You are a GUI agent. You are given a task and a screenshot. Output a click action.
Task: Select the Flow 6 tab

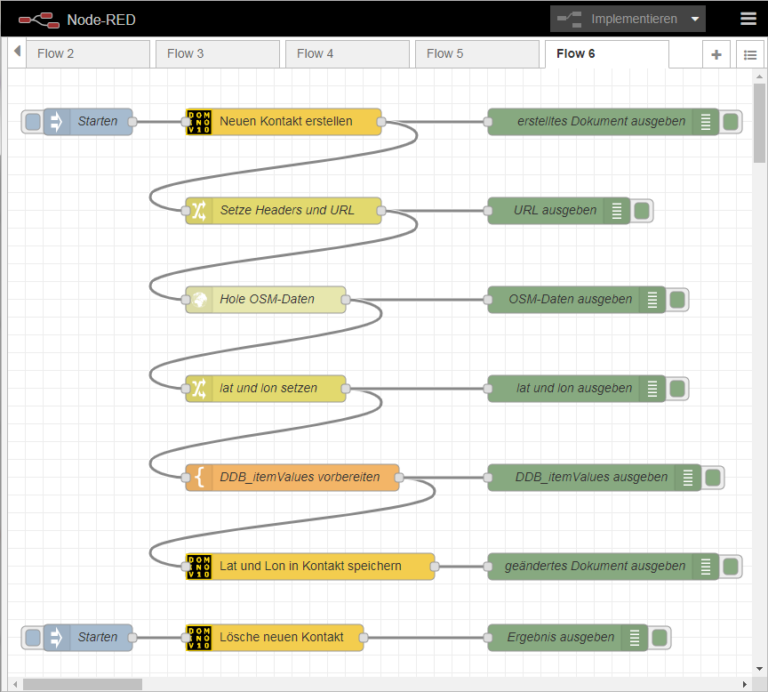(607, 54)
